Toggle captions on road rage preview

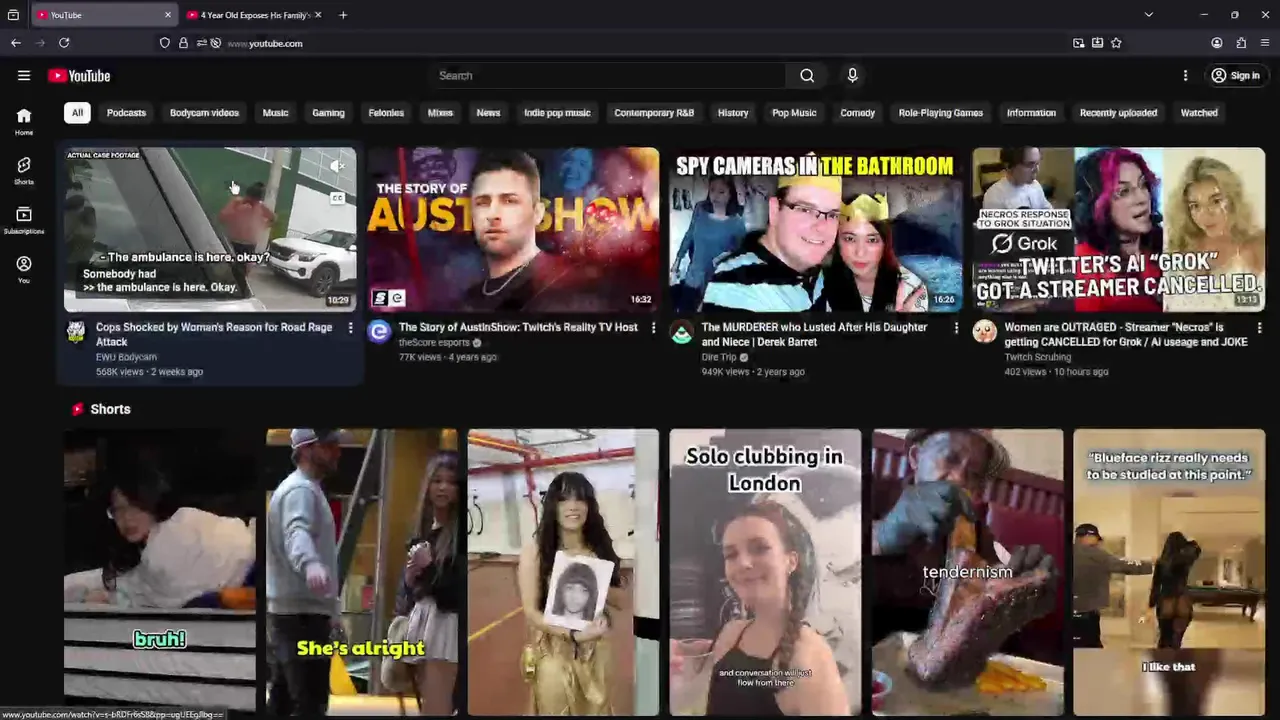pos(338,198)
